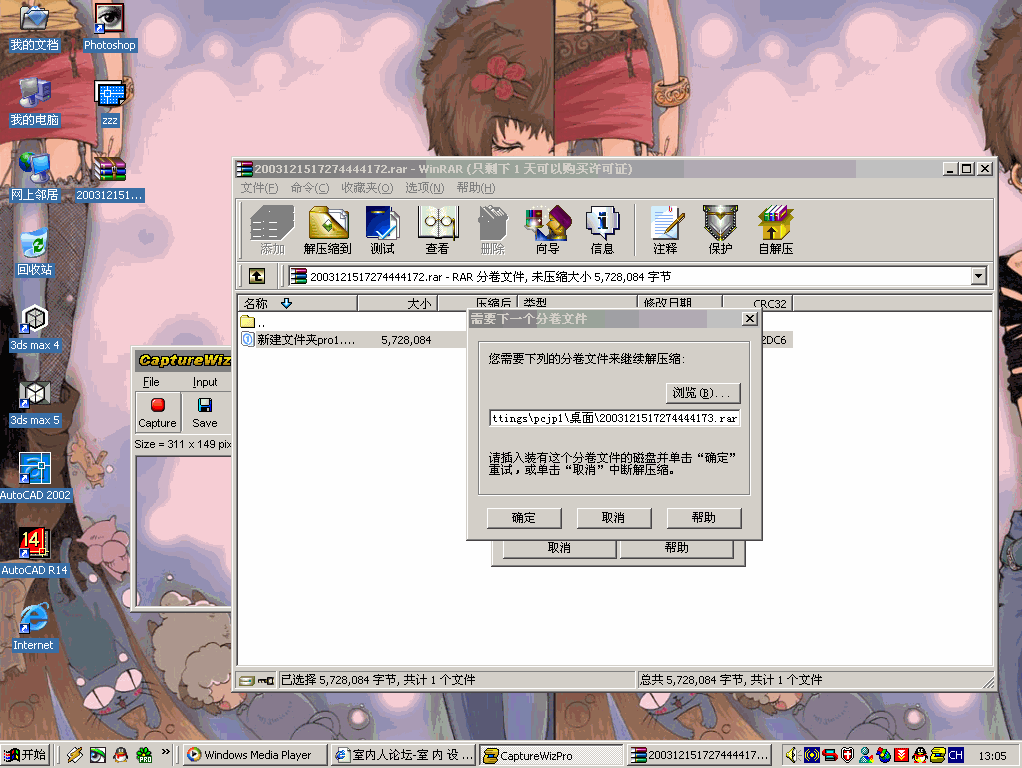Click the 删除 (Delete) toolbar icon

493,229
